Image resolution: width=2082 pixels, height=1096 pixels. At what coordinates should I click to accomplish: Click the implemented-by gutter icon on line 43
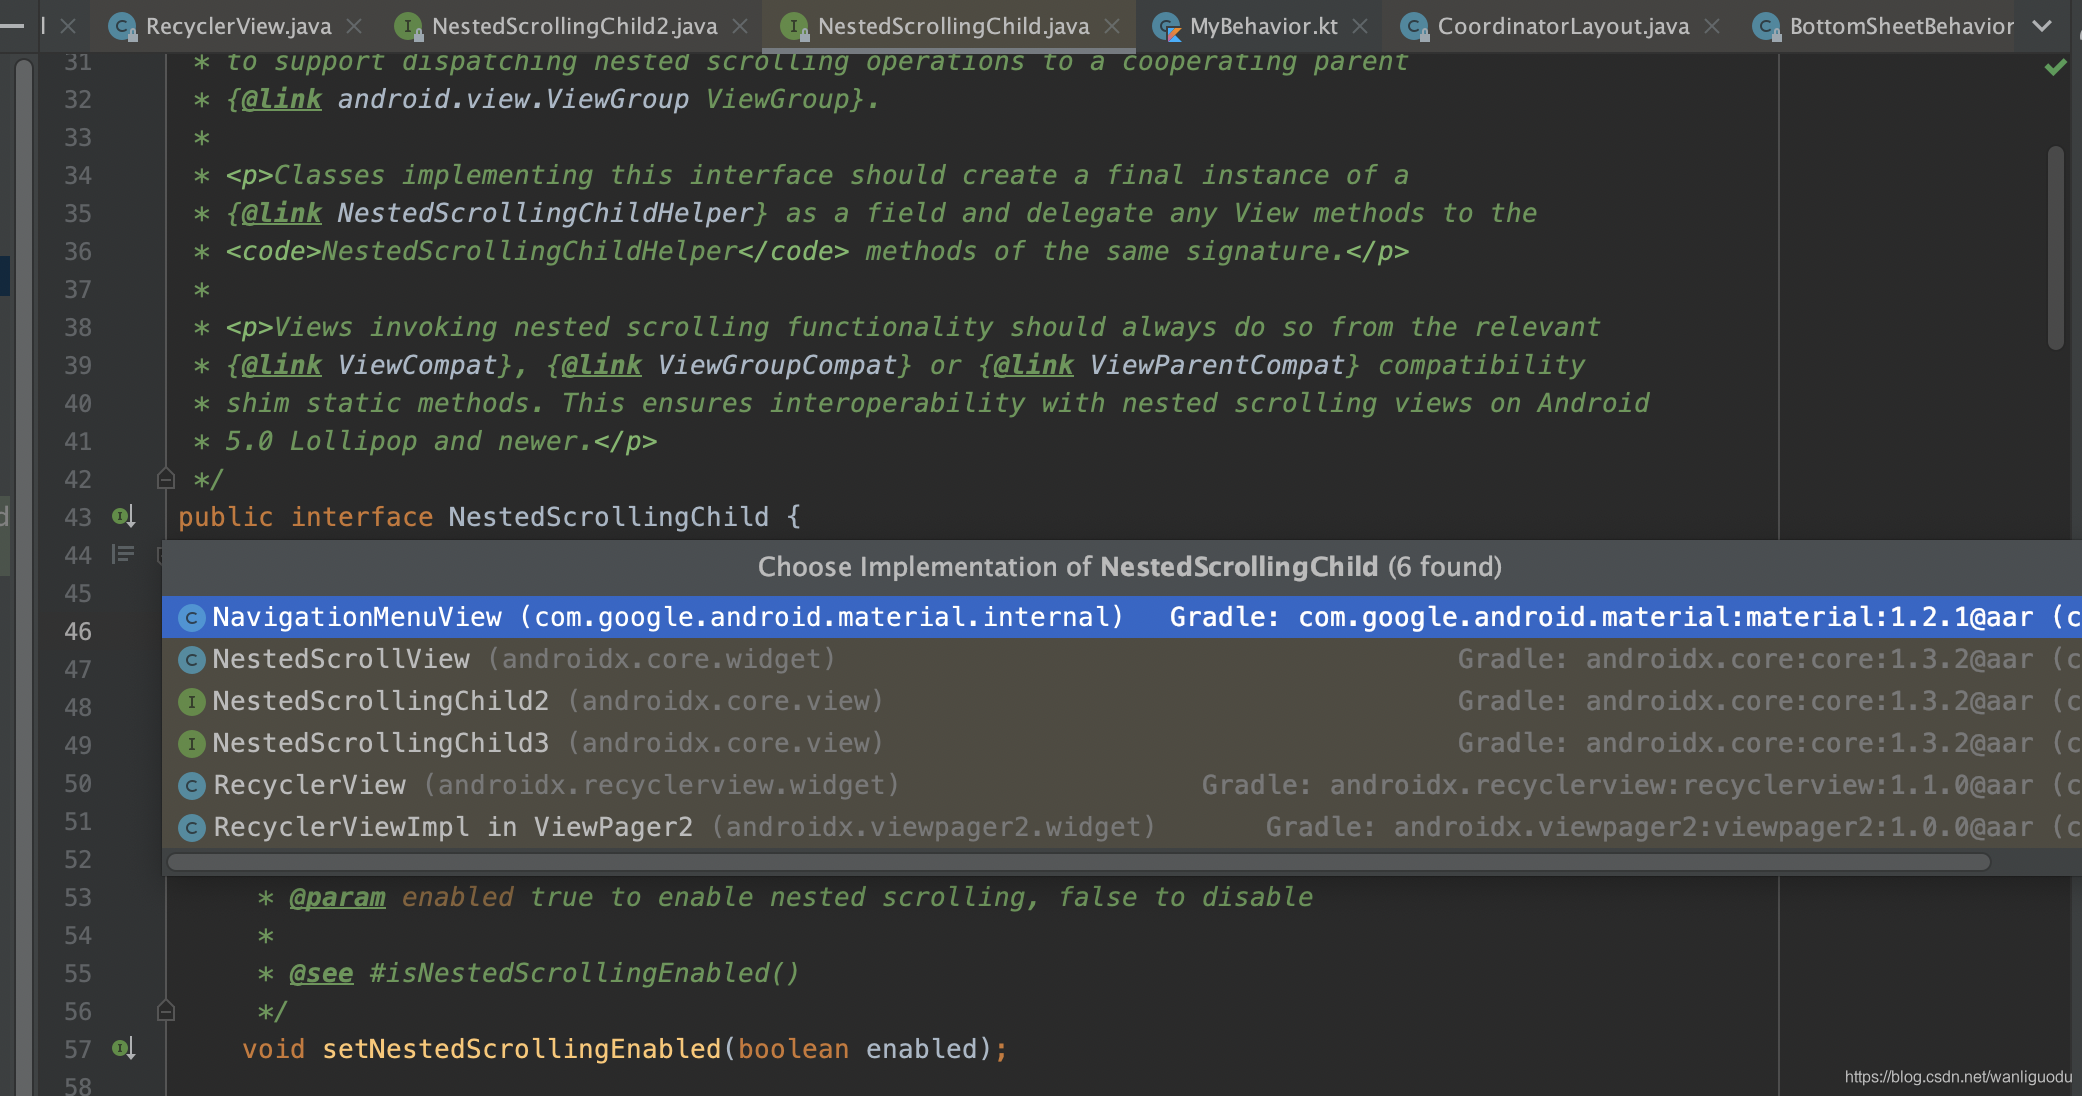coord(124,517)
